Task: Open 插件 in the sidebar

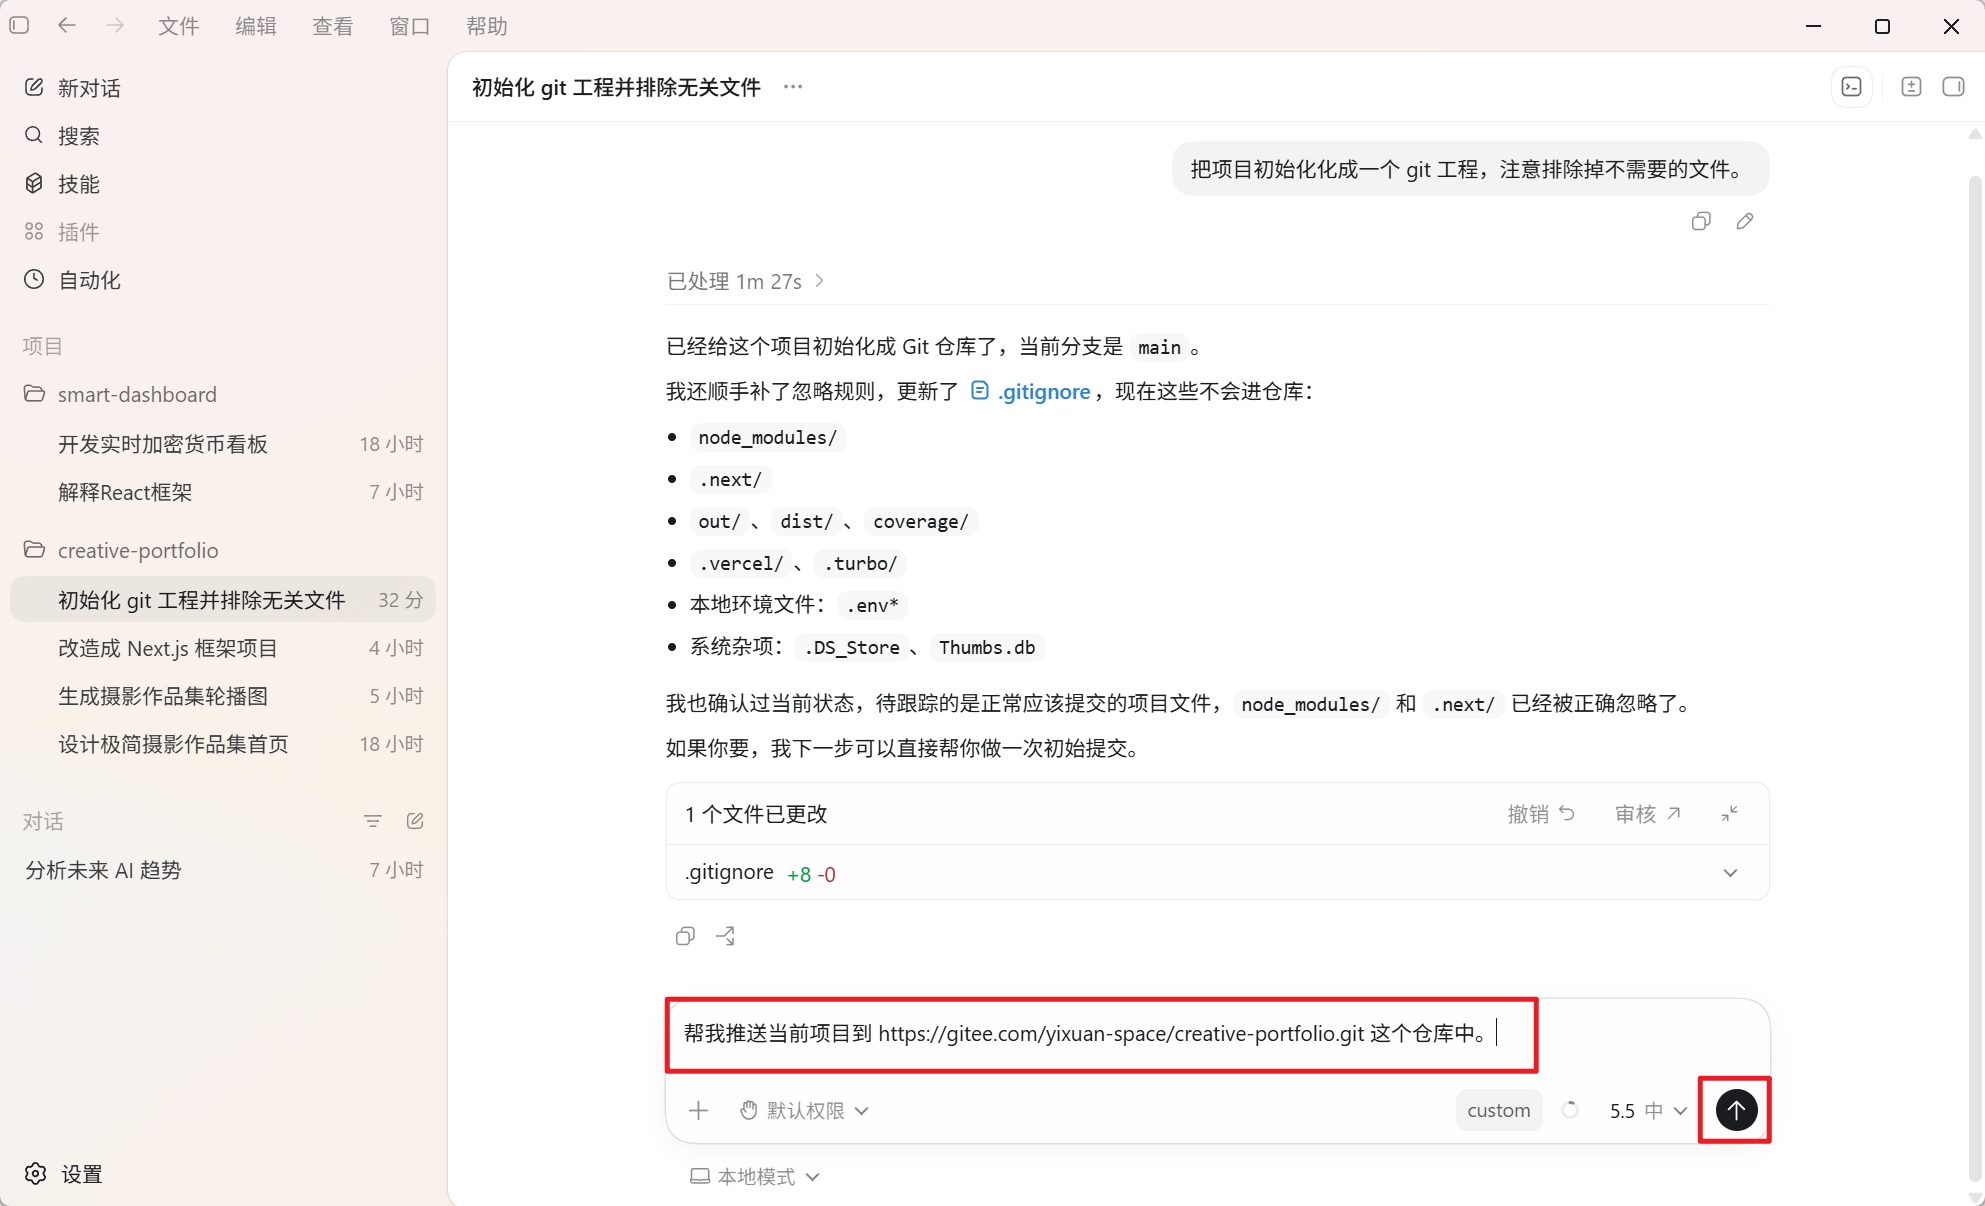Action: [223, 232]
